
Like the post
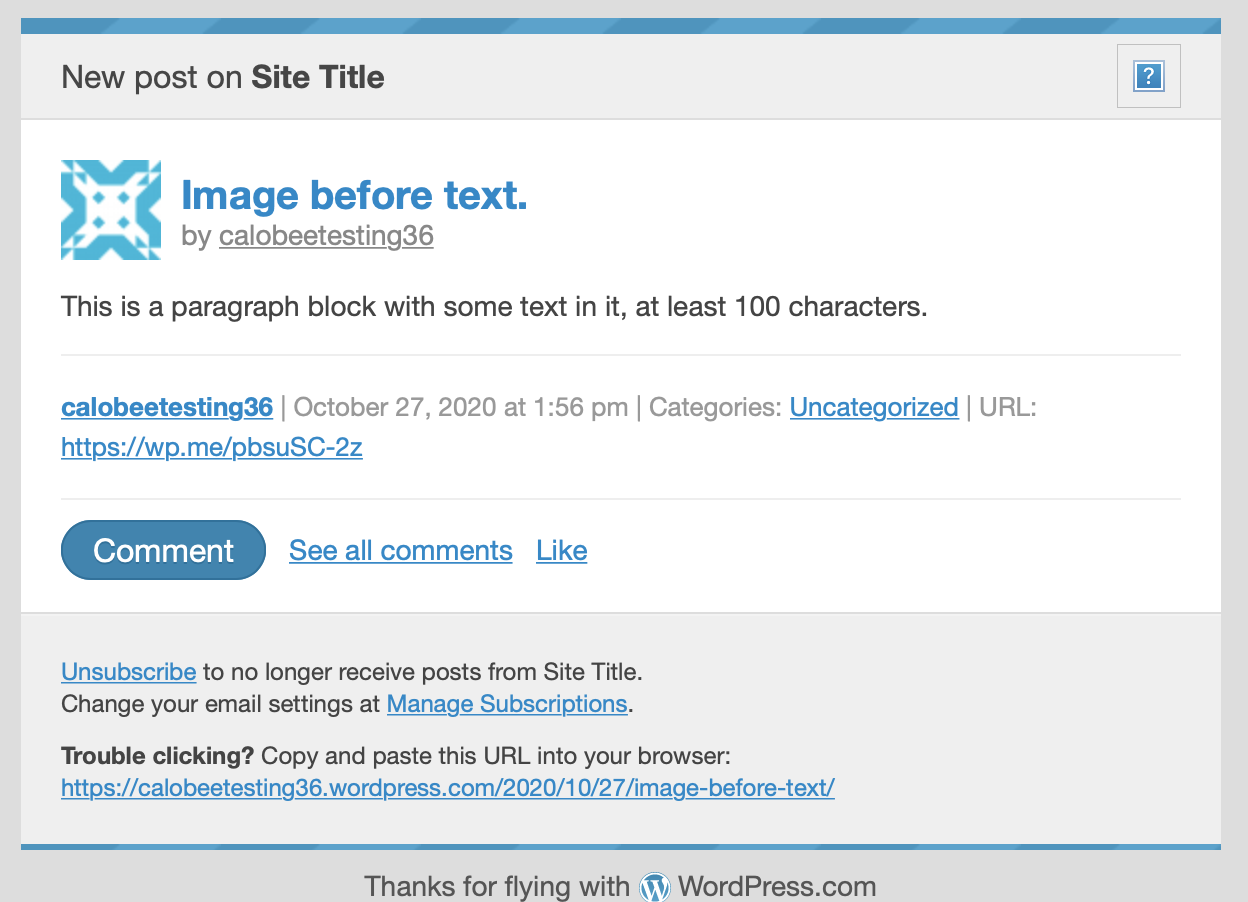(x=561, y=550)
